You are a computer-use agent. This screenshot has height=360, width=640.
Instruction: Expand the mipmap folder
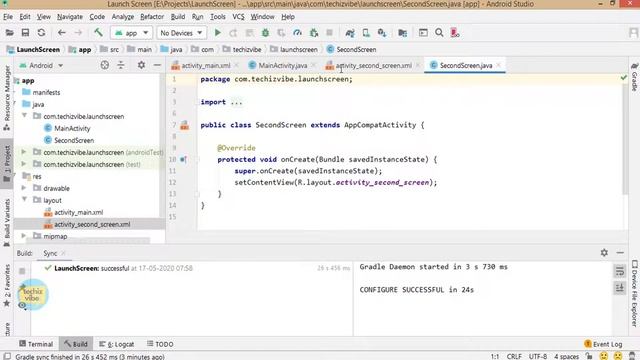pyautogui.click(x=24, y=236)
